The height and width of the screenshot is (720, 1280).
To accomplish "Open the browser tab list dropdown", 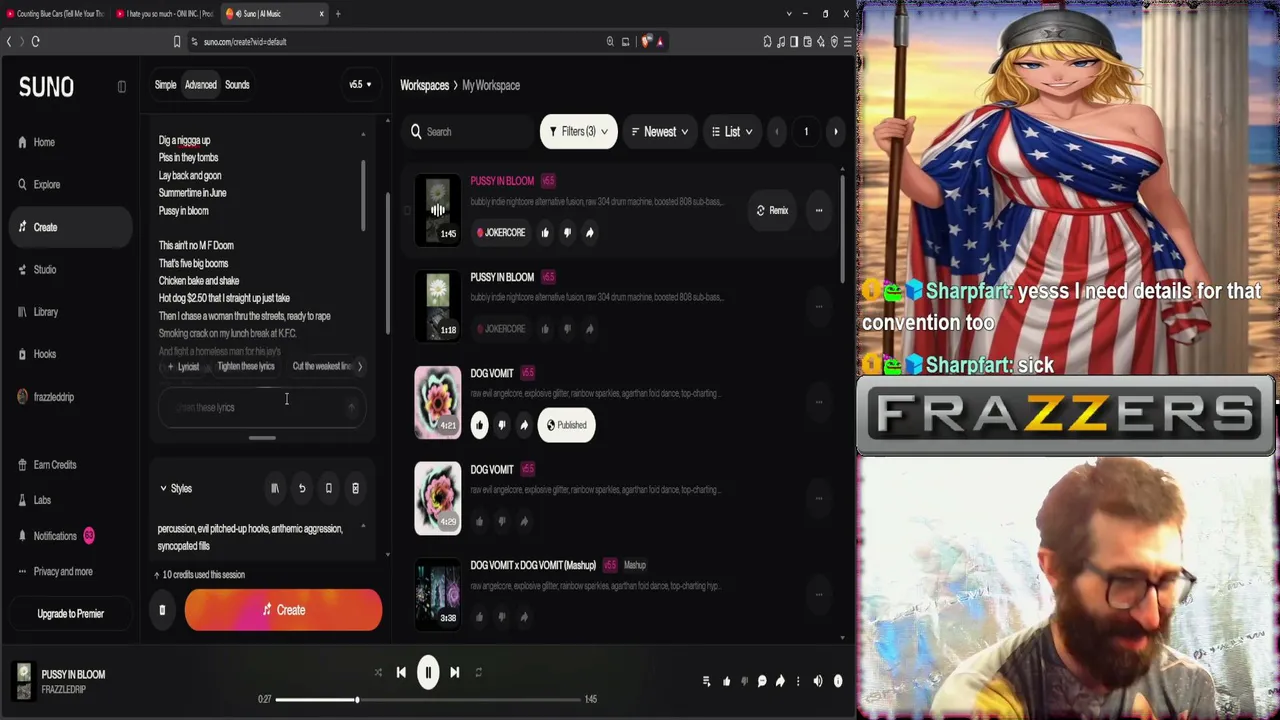I will point(789,14).
